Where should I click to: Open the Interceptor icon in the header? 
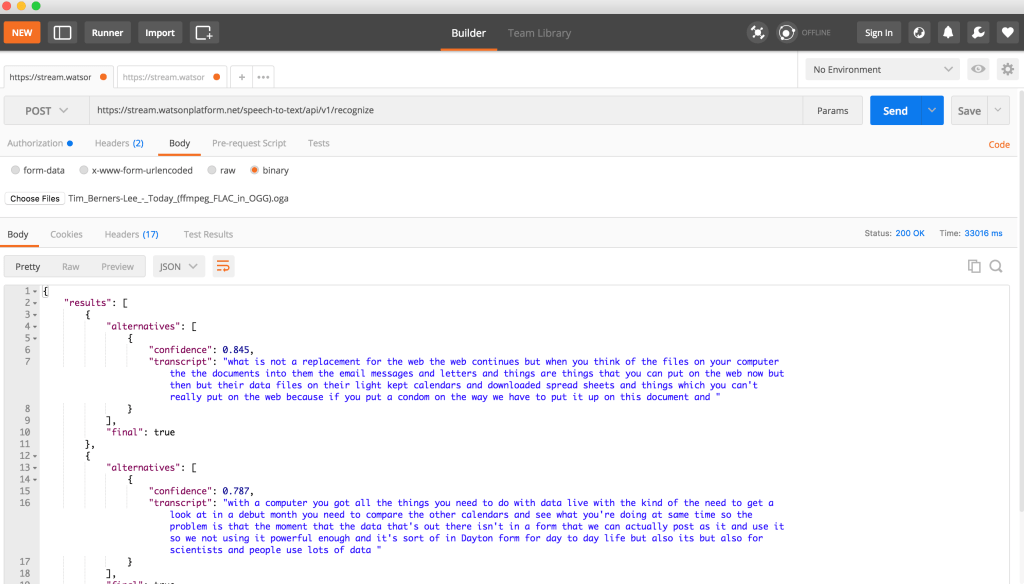(x=757, y=32)
